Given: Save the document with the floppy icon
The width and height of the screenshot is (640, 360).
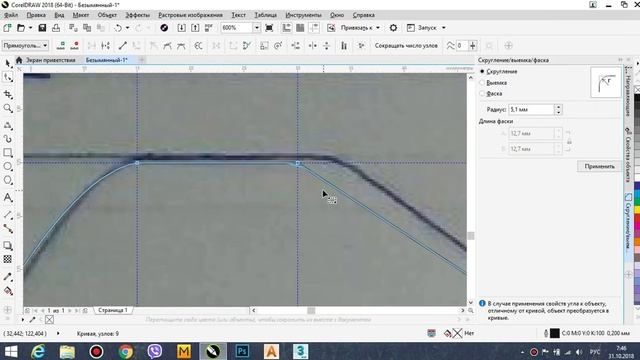Looking at the screenshot, I should click(42, 28).
